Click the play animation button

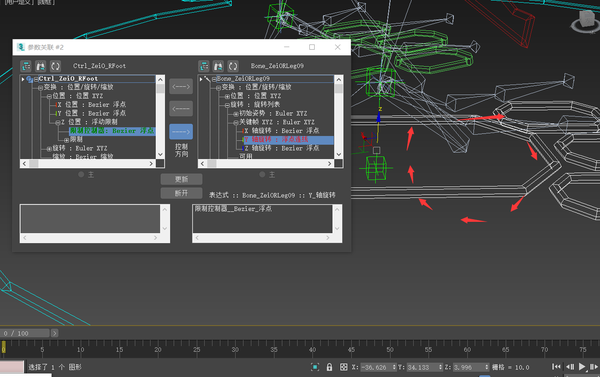click(582, 367)
